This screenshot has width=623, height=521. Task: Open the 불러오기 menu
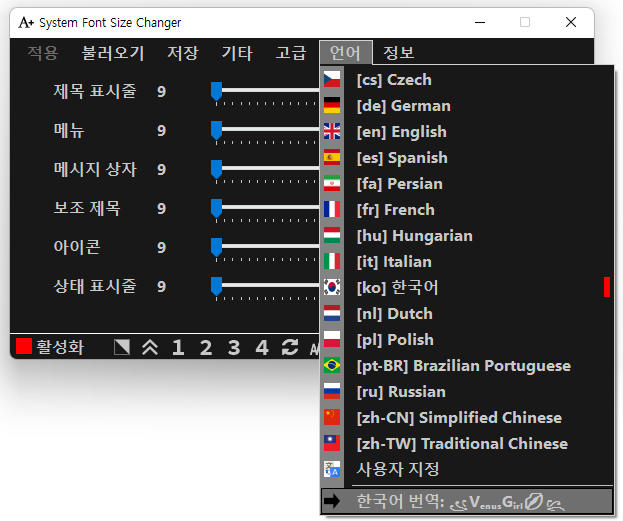(113, 53)
